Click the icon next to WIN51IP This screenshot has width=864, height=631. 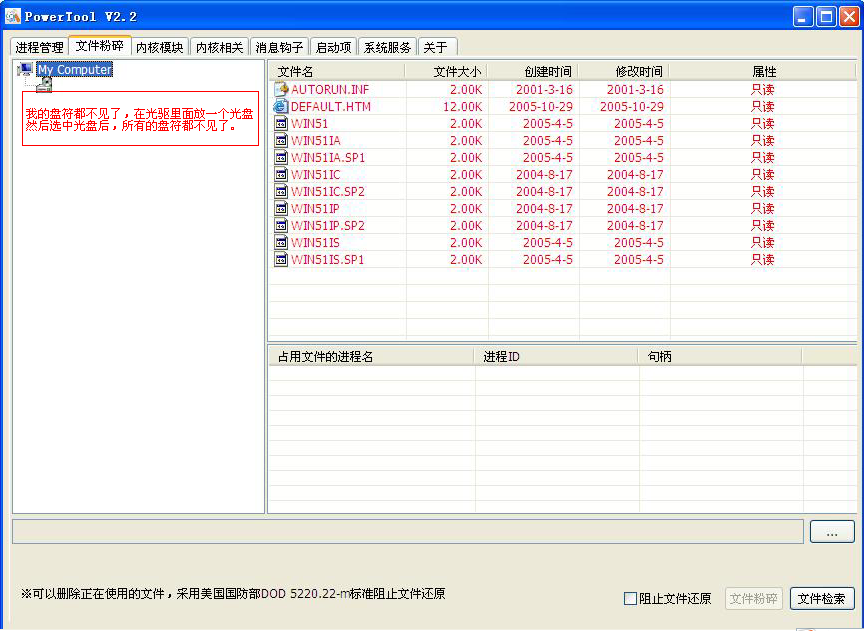coord(281,209)
